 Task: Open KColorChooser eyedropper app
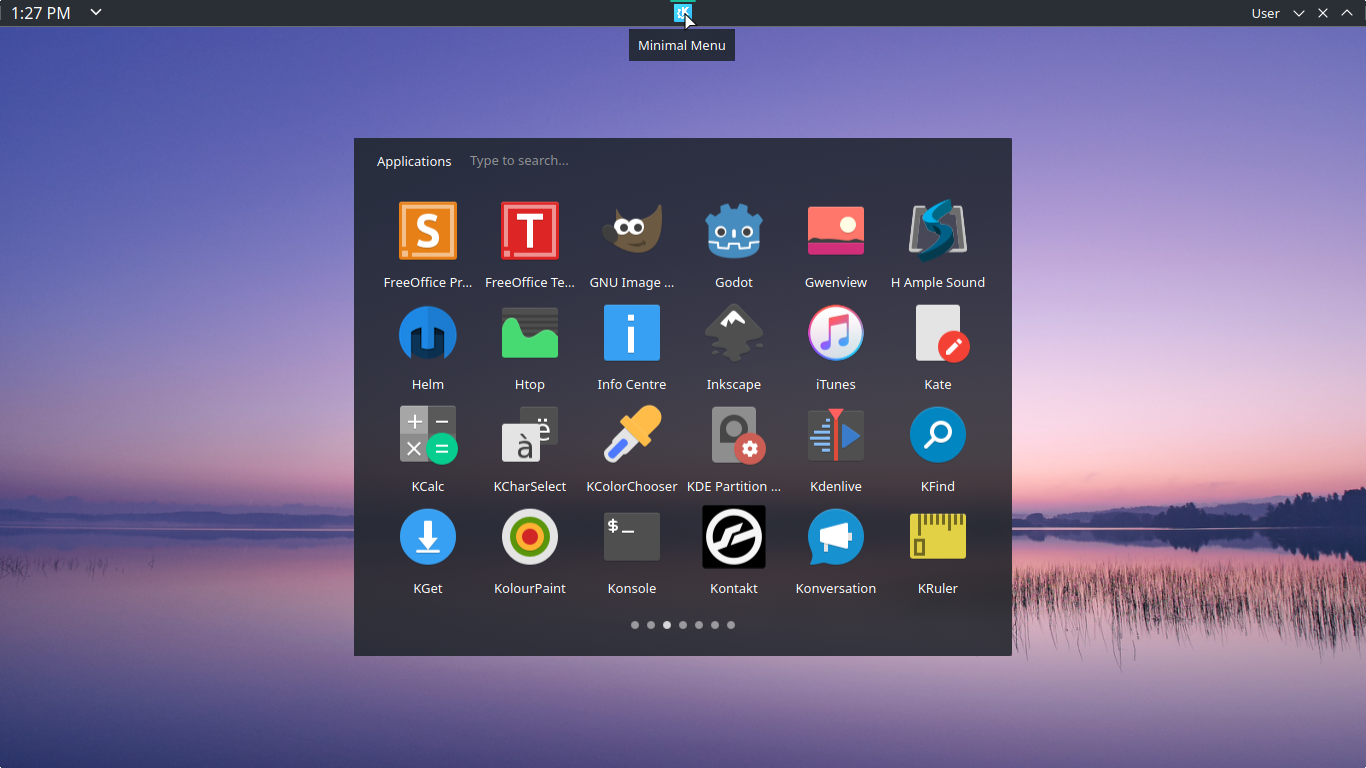point(632,435)
